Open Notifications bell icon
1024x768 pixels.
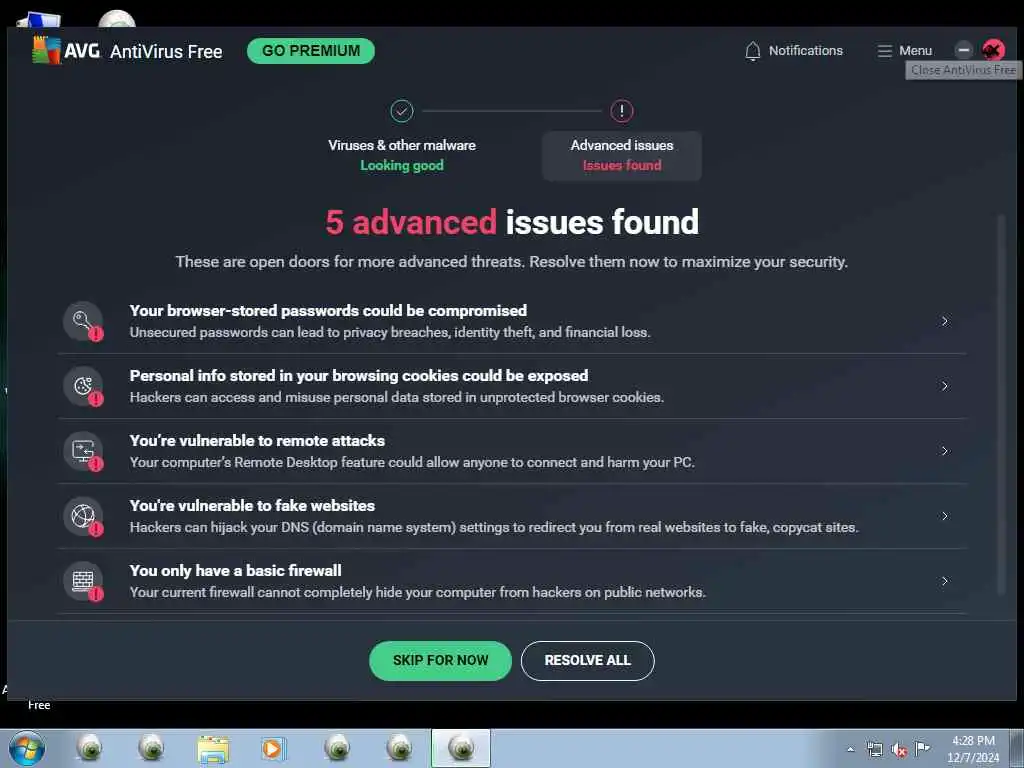pos(752,51)
